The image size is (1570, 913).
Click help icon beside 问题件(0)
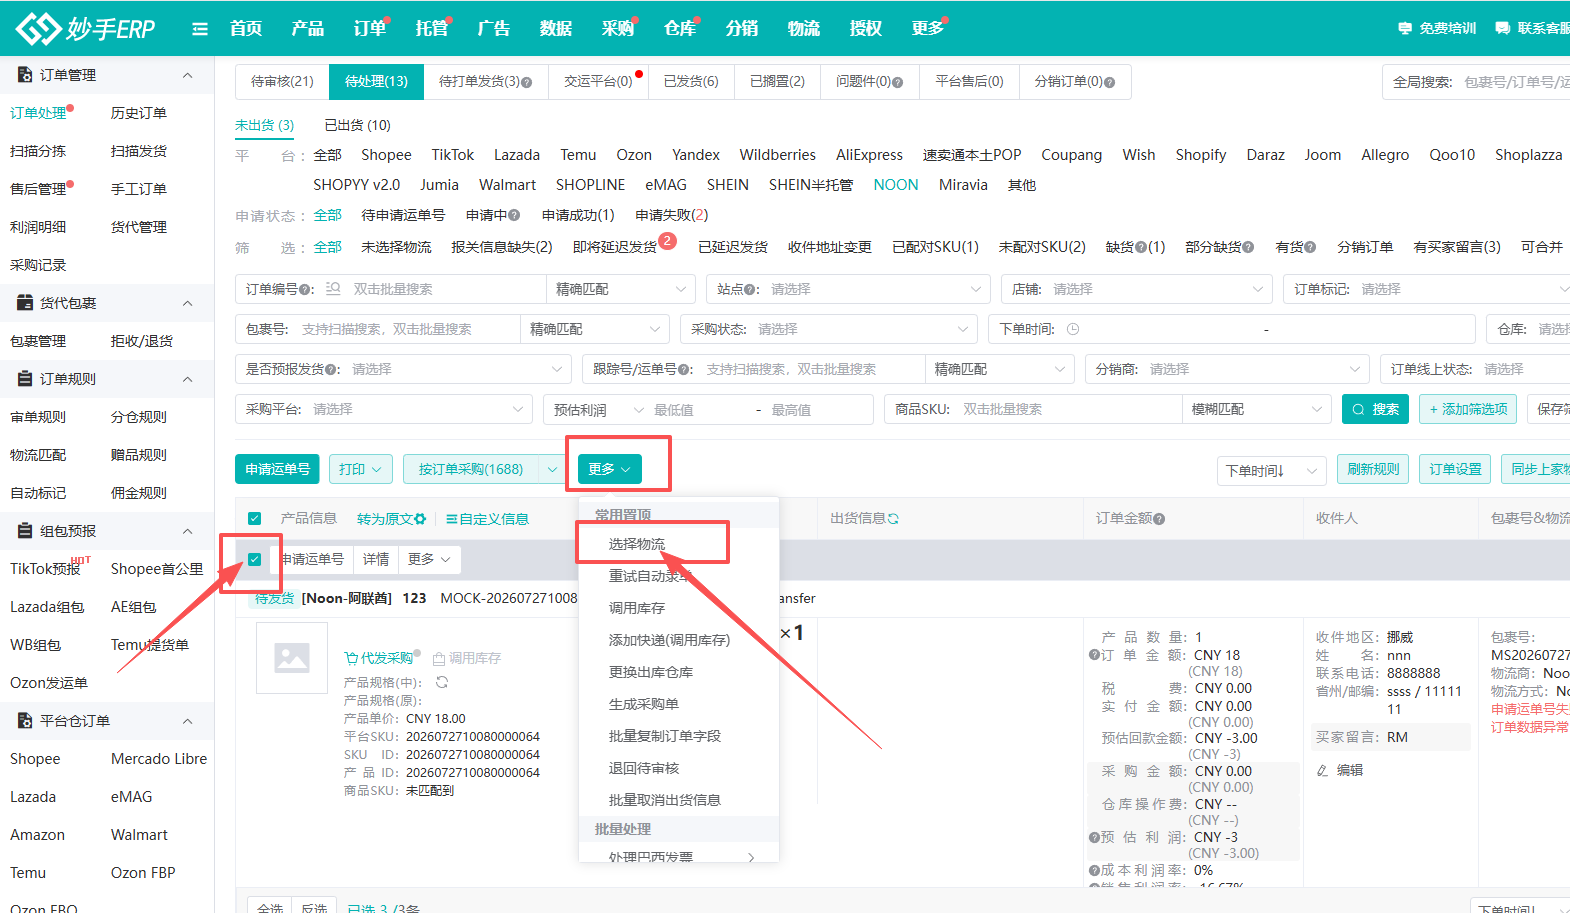point(898,82)
